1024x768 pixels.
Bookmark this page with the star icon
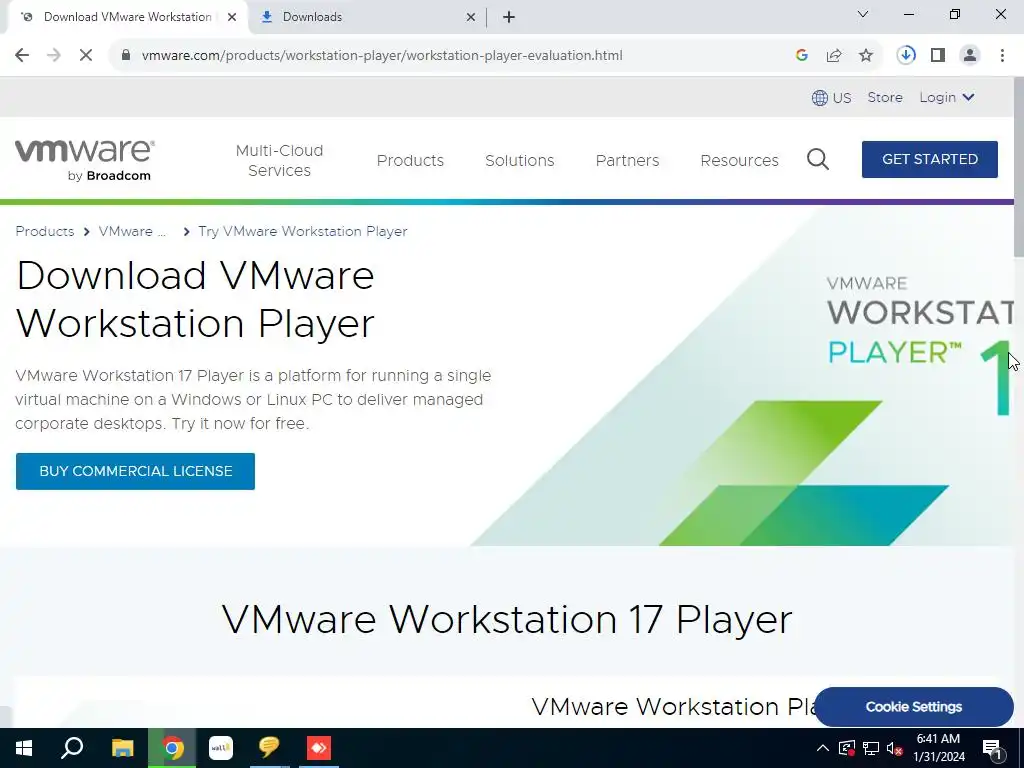[x=866, y=56]
